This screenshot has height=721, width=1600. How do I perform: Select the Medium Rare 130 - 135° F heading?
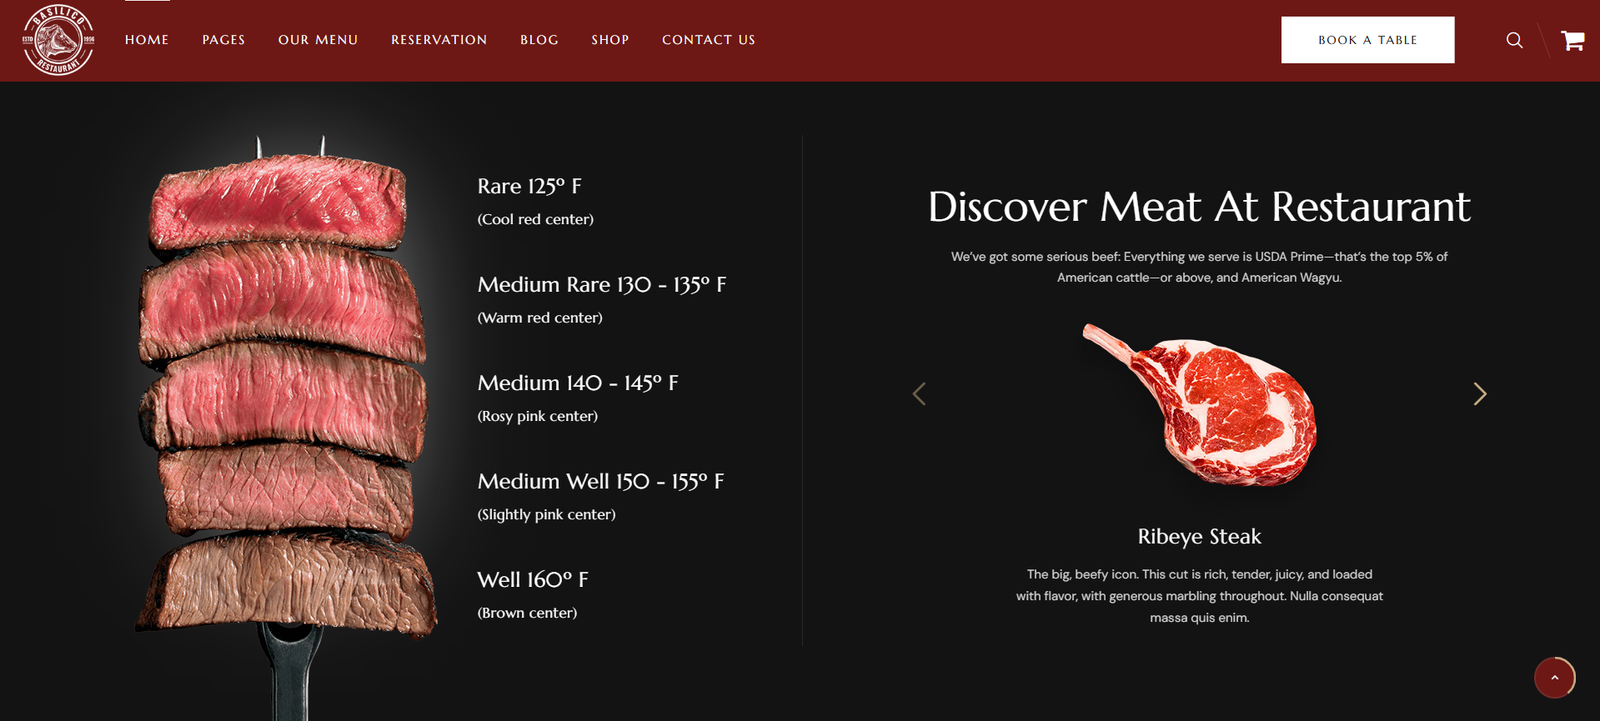point(601,285)
